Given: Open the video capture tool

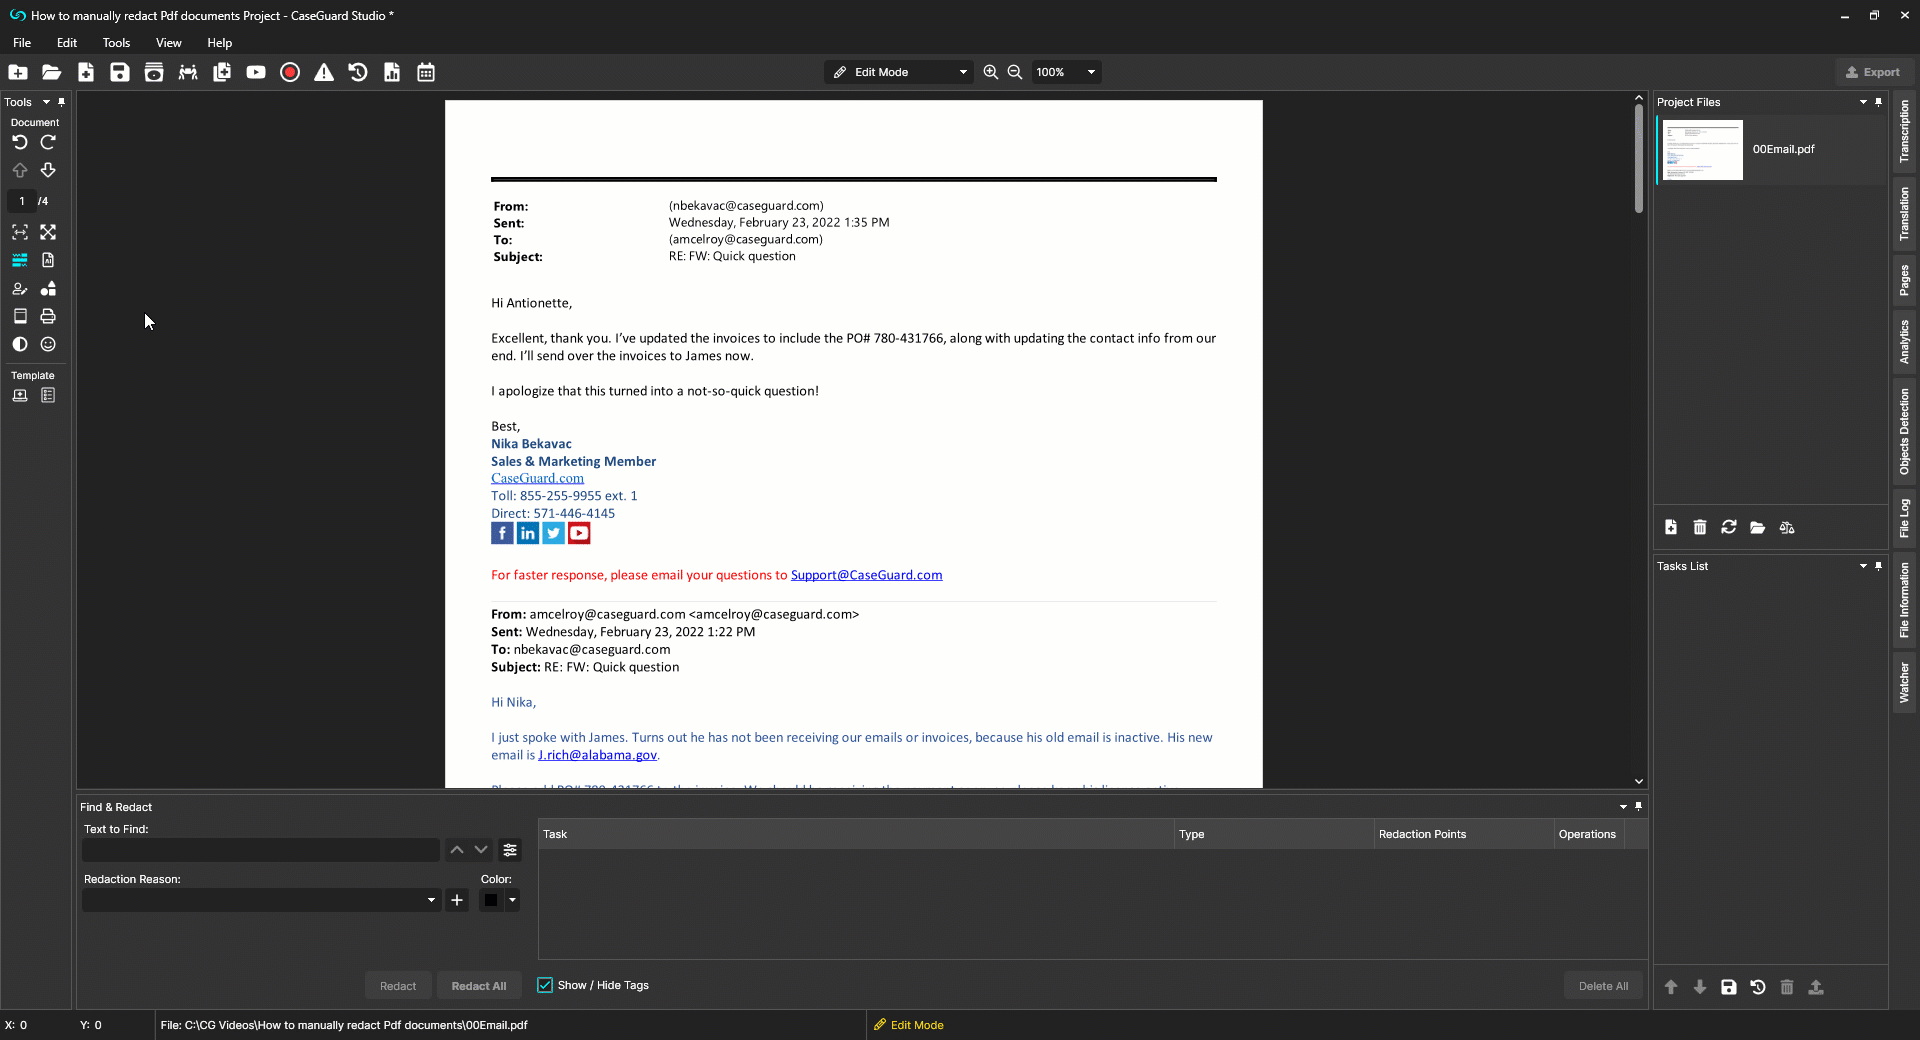Looking at the screenshot, I should [x=256, y=72].
